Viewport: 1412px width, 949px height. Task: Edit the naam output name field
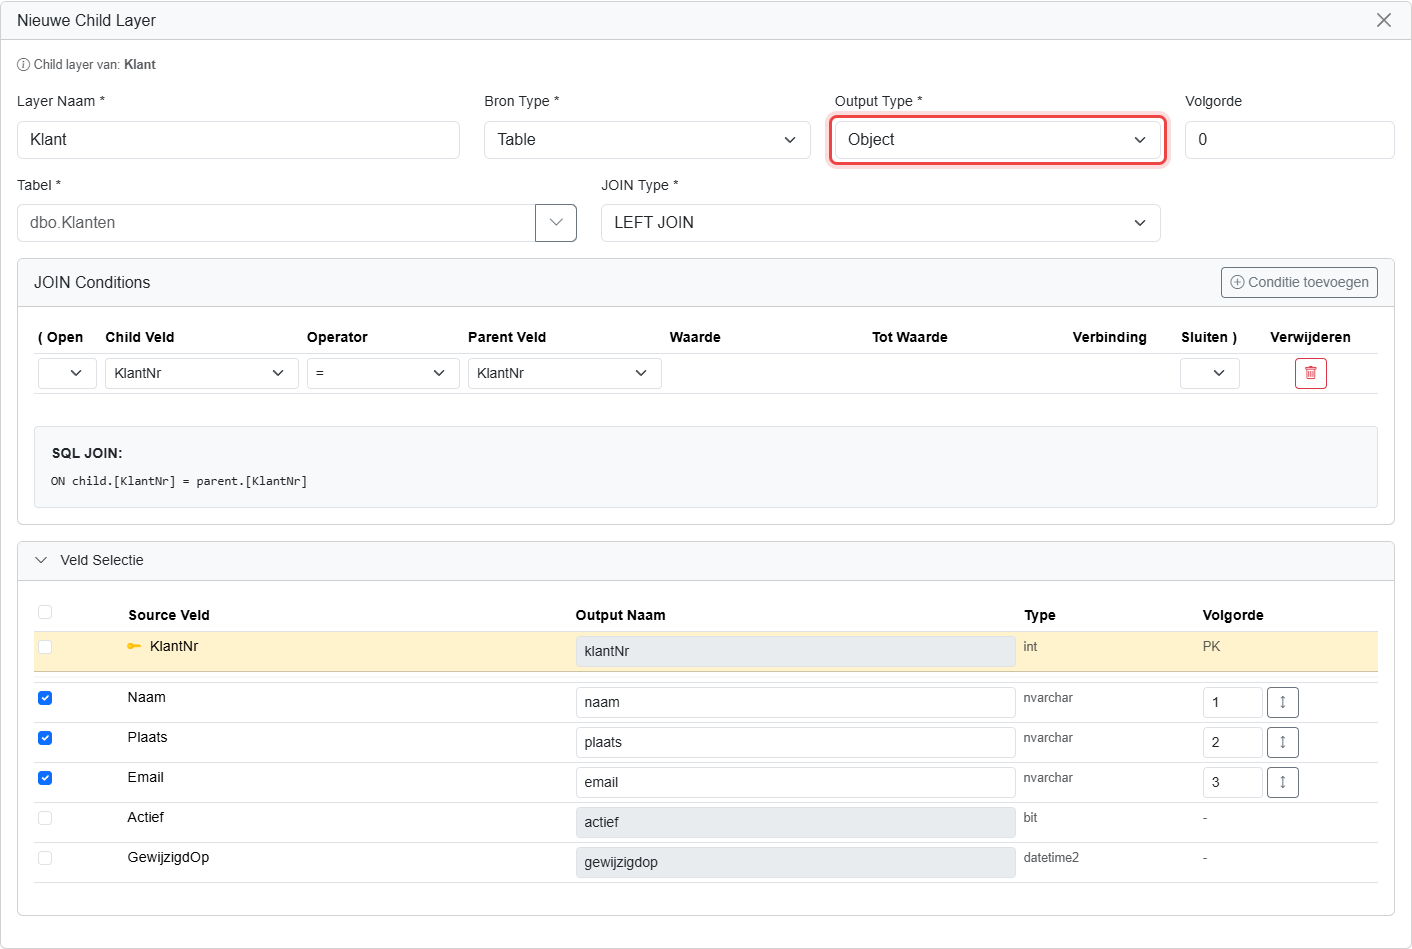[795, 702]
